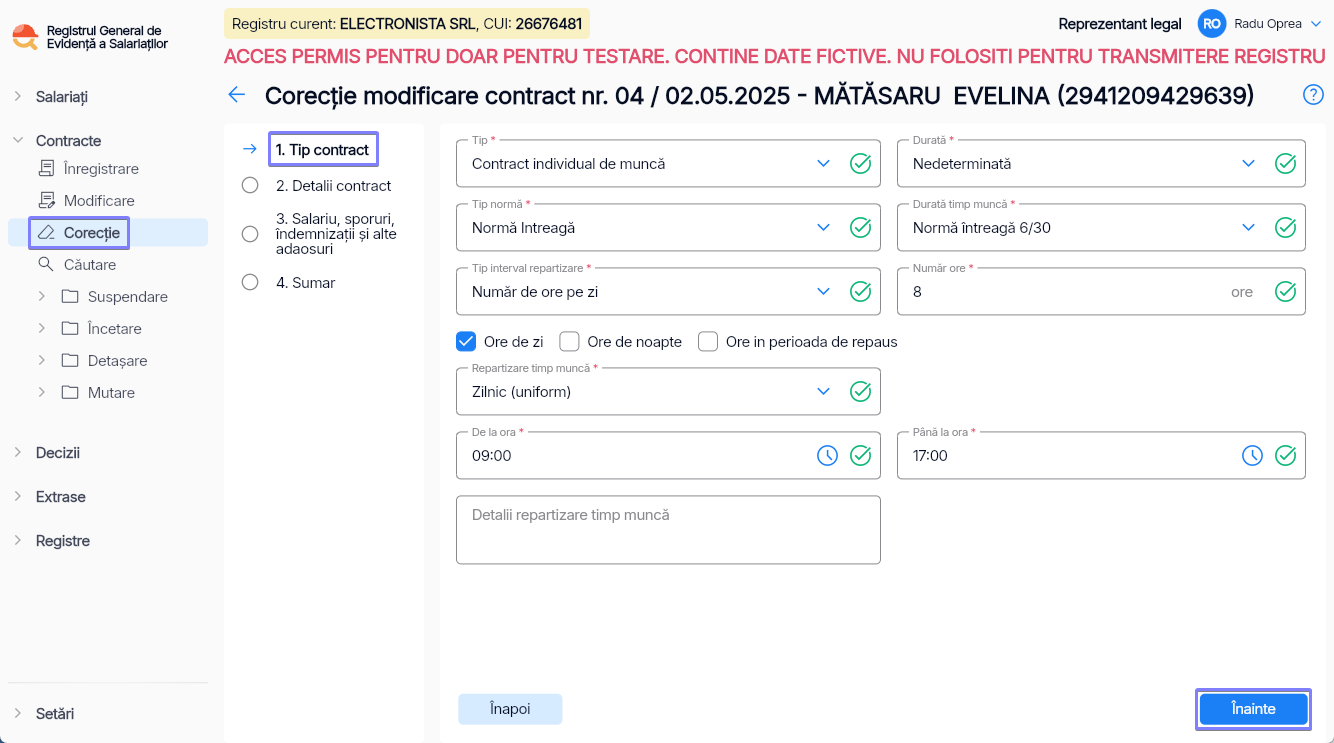Check the Ore de noapte checkbox
The width and height of the screenshot is (1334, 743).
click(x=570, y=342)
